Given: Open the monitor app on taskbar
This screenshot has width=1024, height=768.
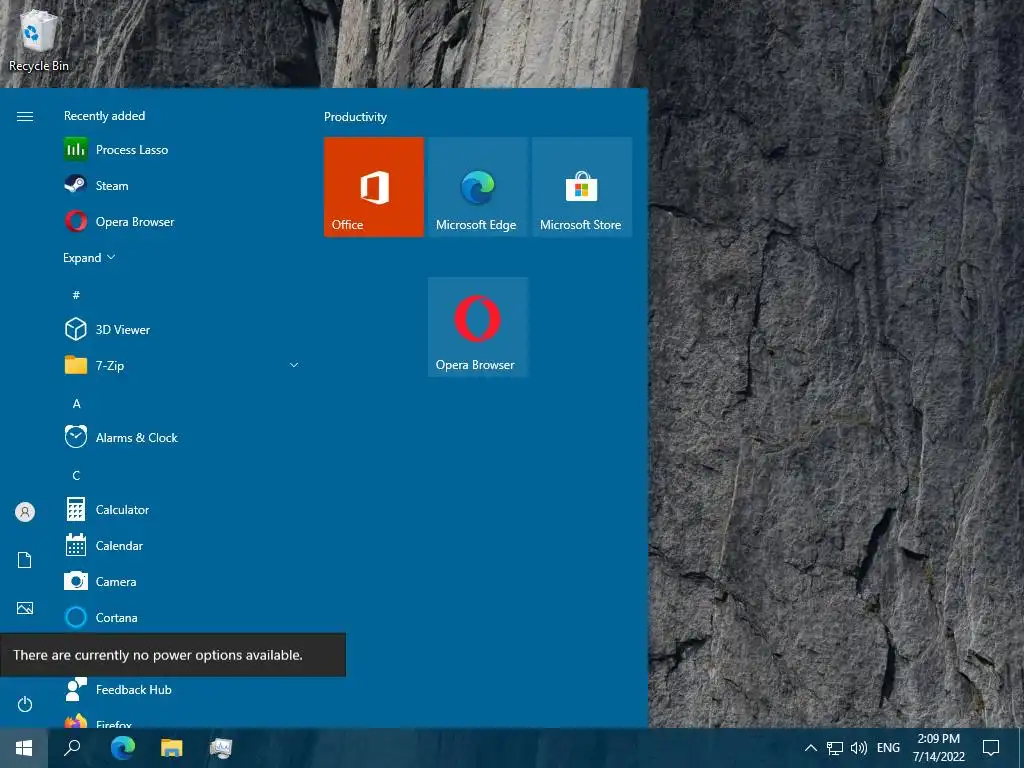Looking at the screenshot, I should (221, 748).
